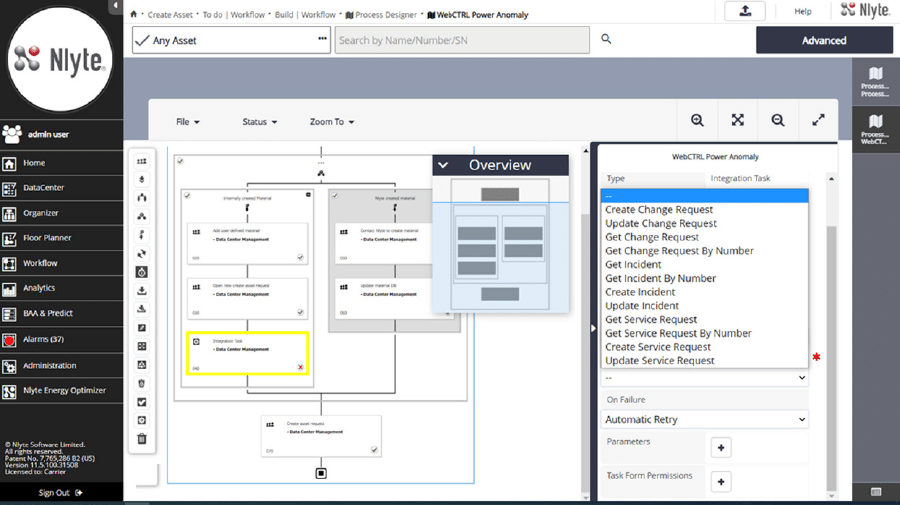Toggle checkbox on Internally created material group
This screenshot has height=505, width=900.
pos(187,196)
